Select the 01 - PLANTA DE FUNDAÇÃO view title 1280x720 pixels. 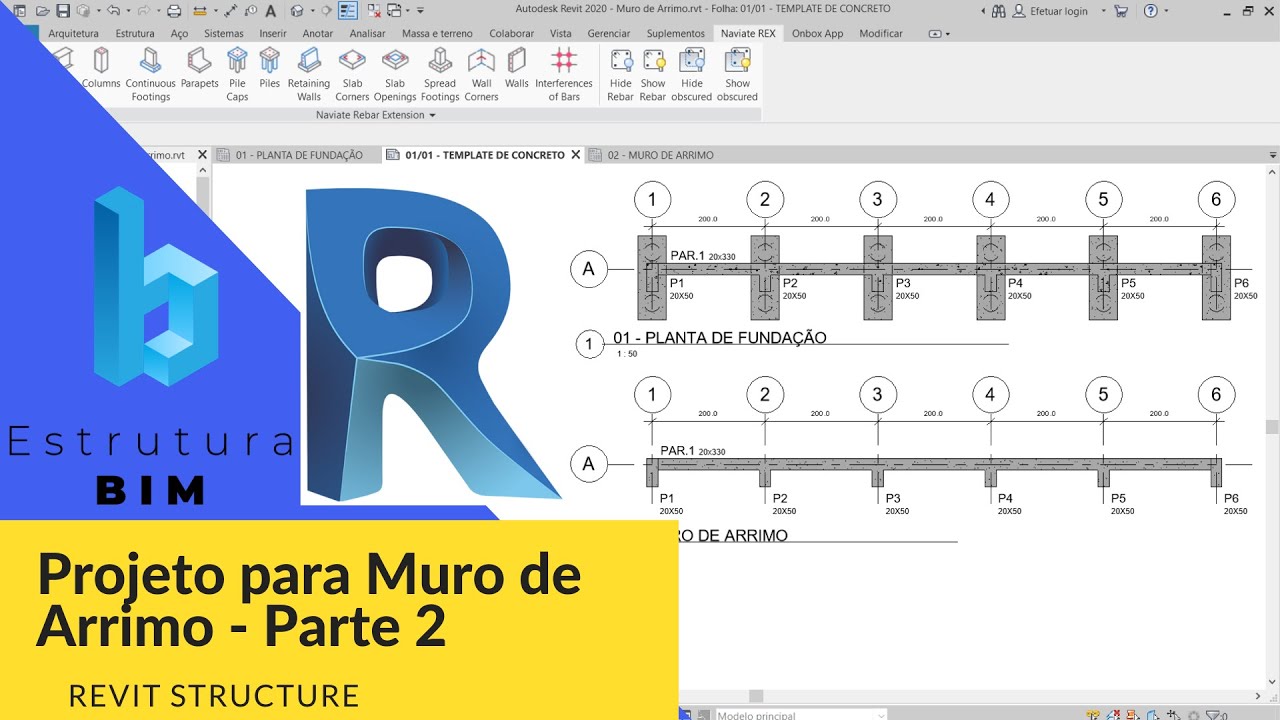720,338
